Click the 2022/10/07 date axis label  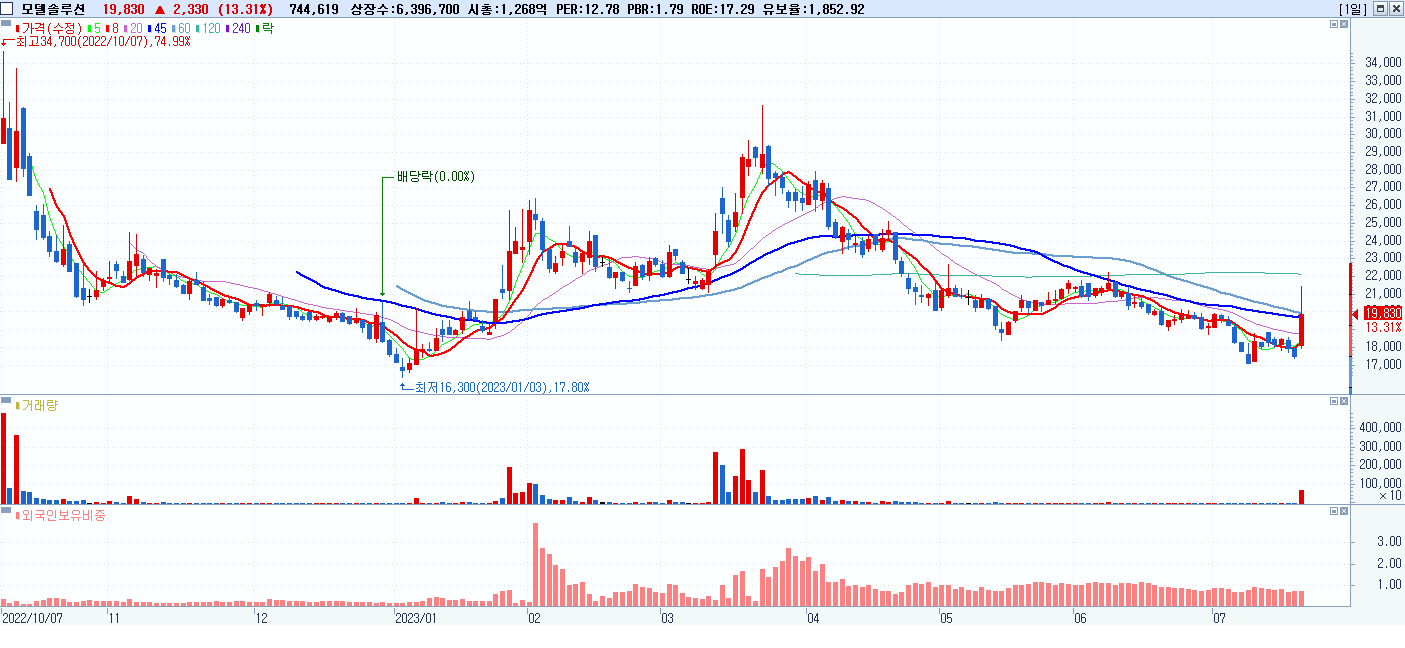(33, 619)
